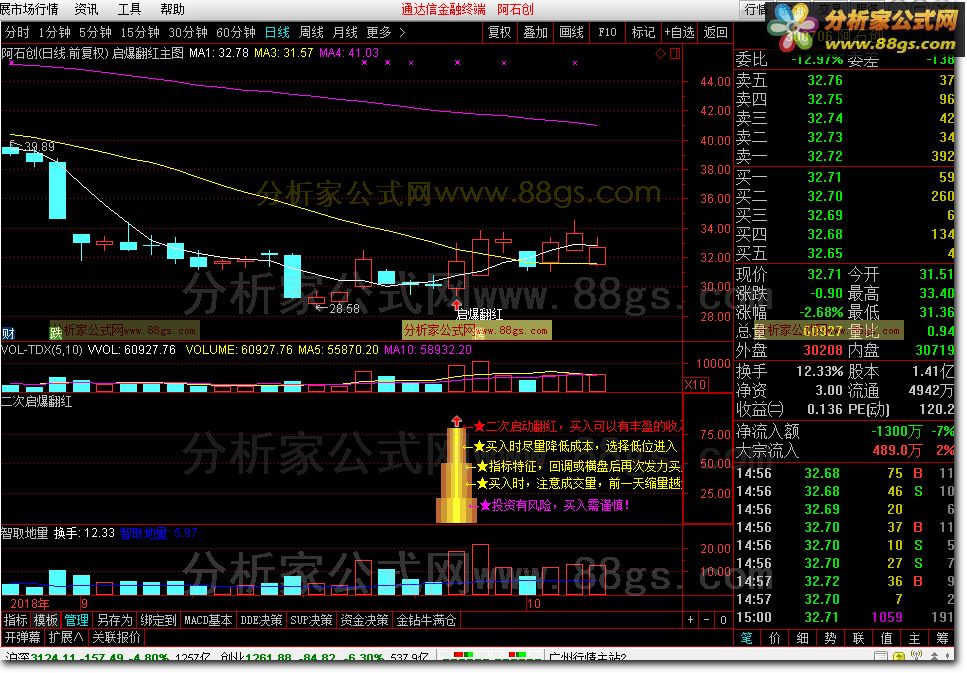Expand the 更多 periods dropdown
The height and width of the screenshot is (673, 967).
(385, 32)
